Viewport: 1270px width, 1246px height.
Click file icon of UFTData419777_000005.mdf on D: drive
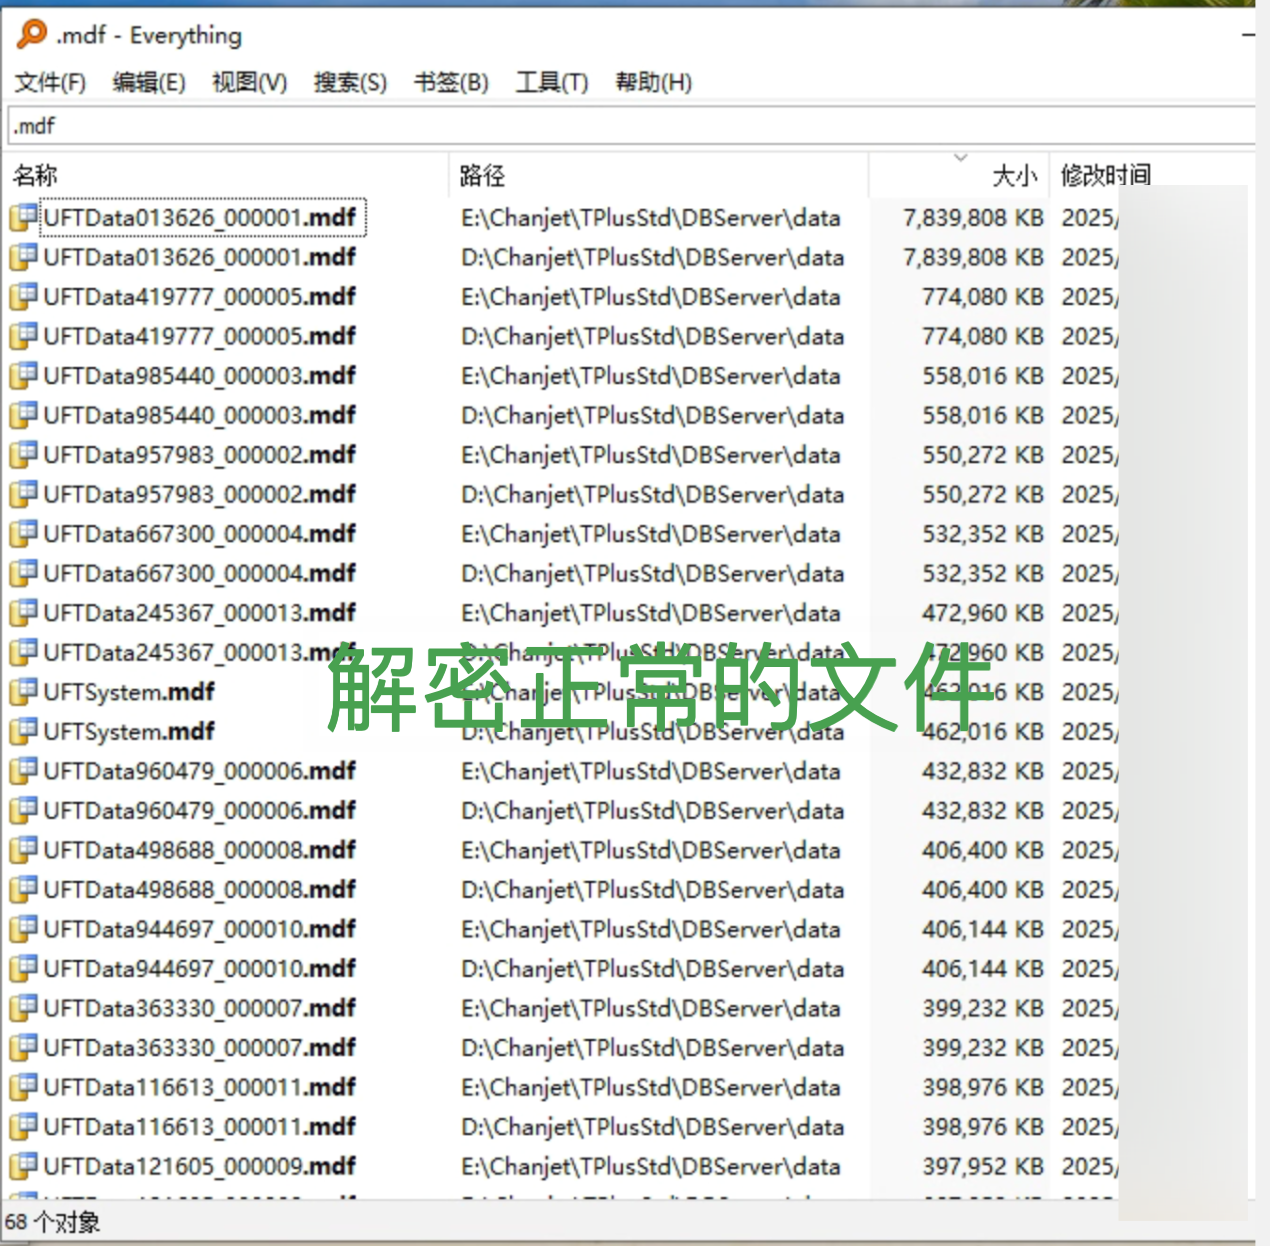pos(23,336)
